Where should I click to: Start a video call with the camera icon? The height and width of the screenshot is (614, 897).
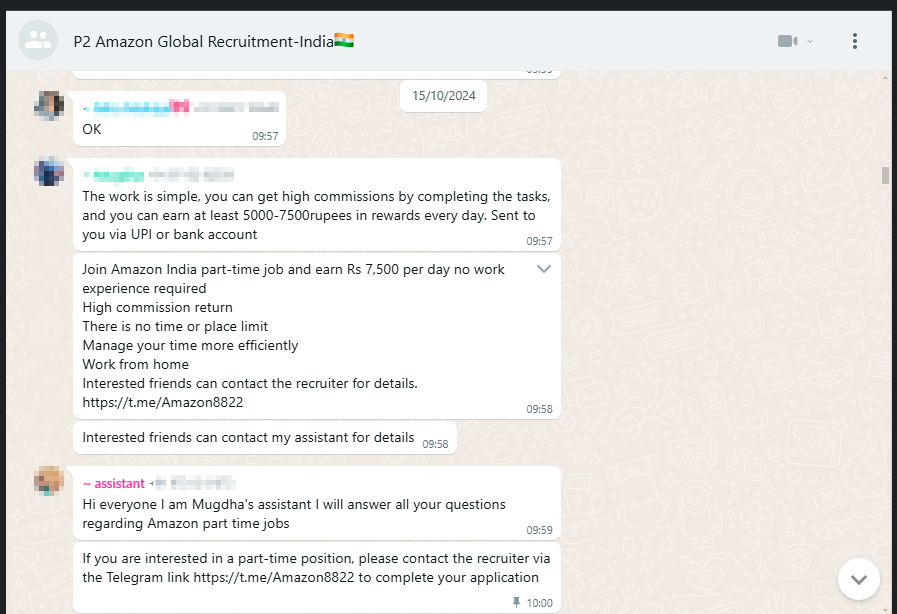coord(787,41)
